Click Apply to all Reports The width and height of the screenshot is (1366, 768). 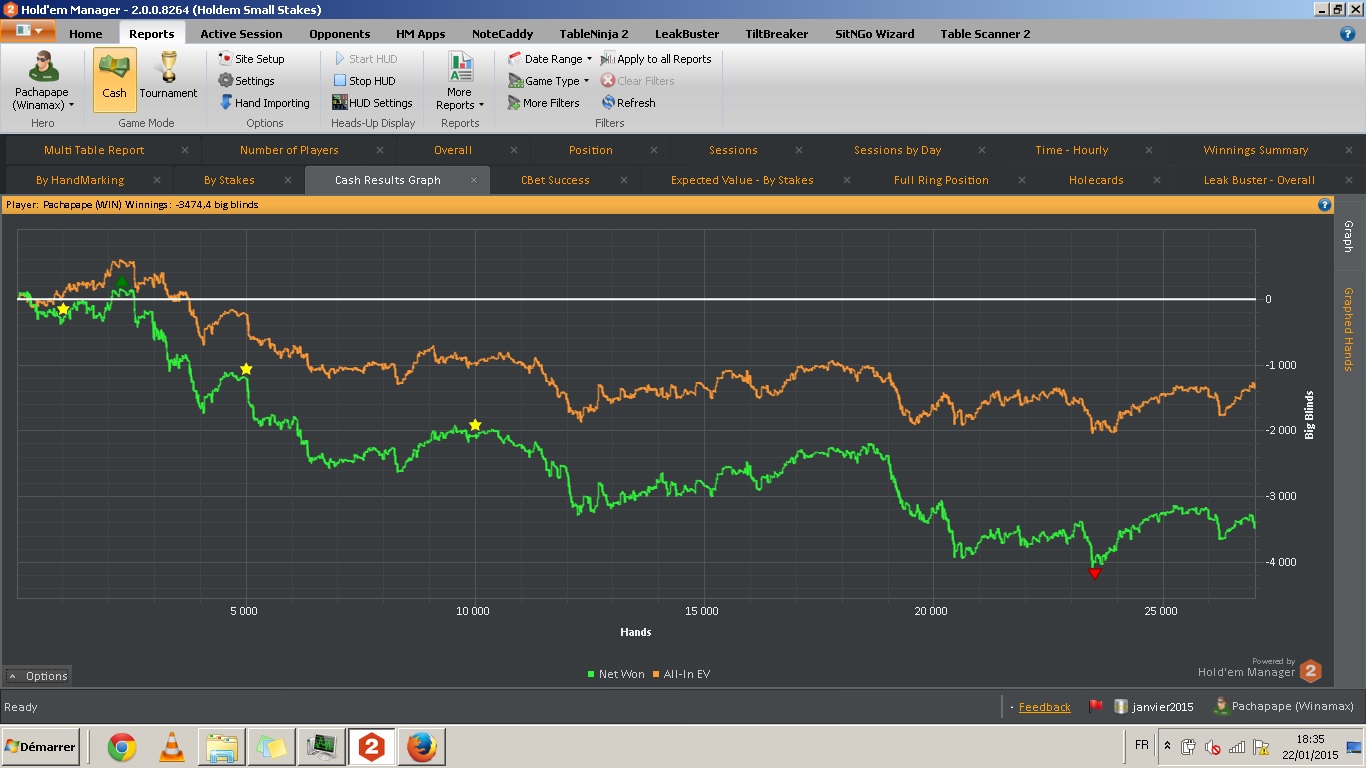click(656, 59)
